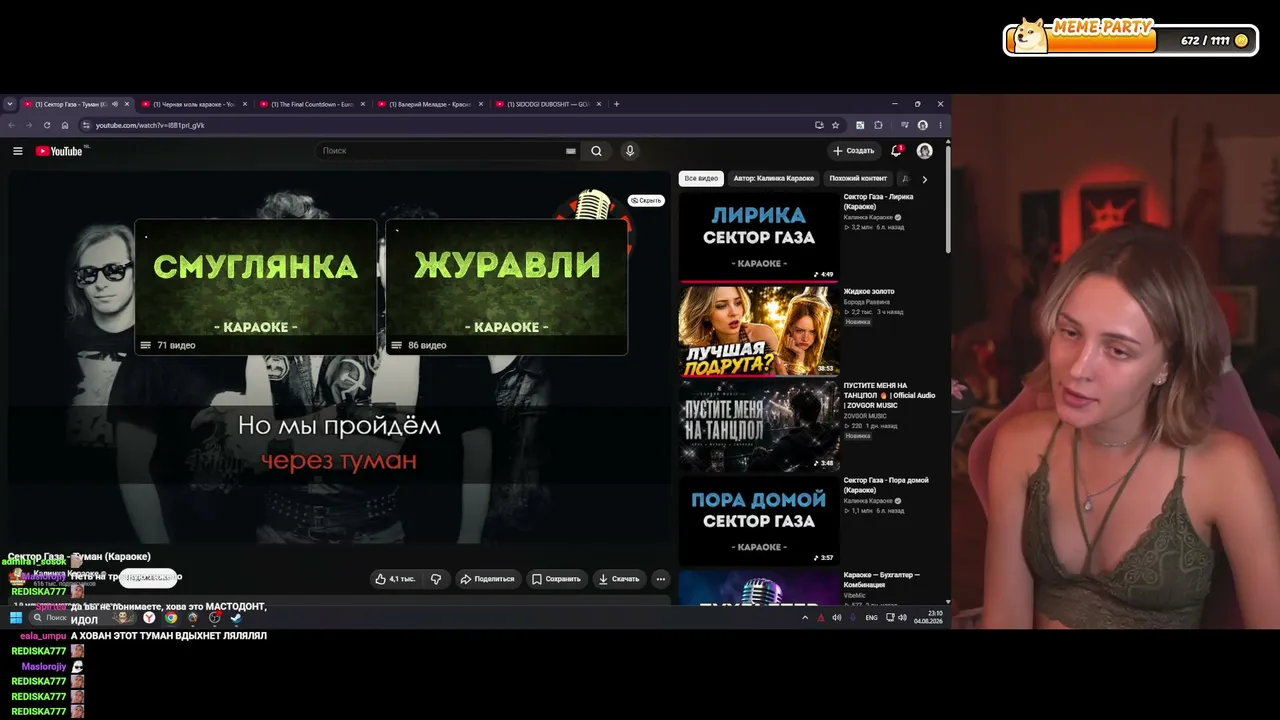Open the Chrome profile avatar
The height and width of the screenshot is (720, 1280).
(x=922, y=125)
